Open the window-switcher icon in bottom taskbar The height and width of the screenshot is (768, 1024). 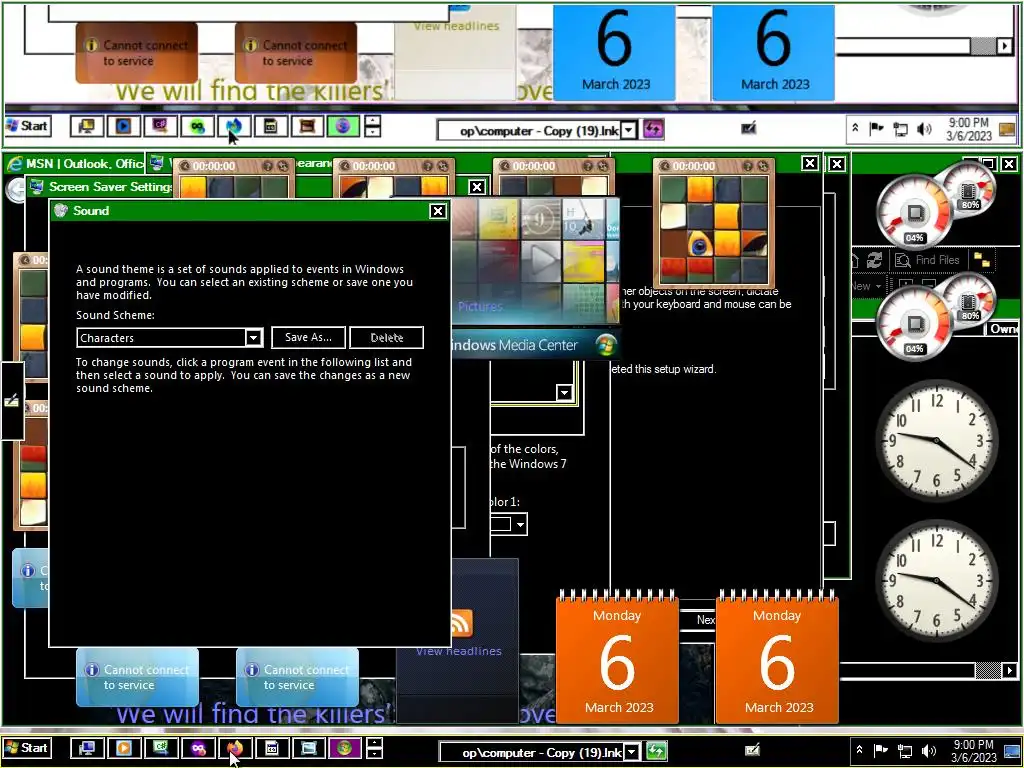coord(308,748)
